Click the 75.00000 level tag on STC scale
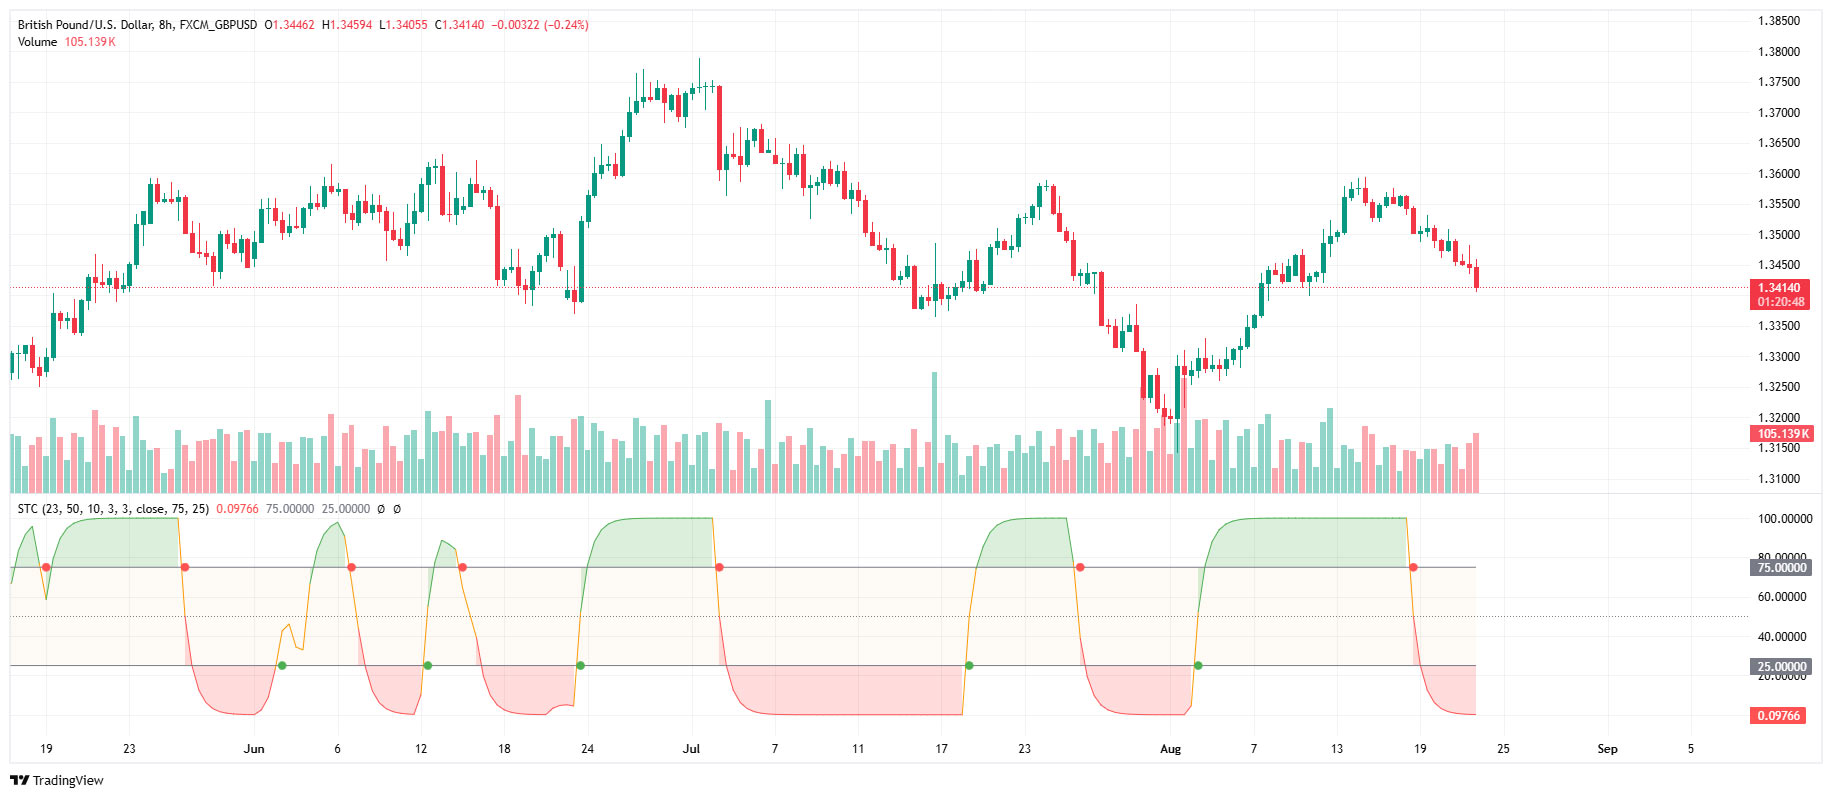The height and width of the screenshot is (798, 1832). (1782, 568)
